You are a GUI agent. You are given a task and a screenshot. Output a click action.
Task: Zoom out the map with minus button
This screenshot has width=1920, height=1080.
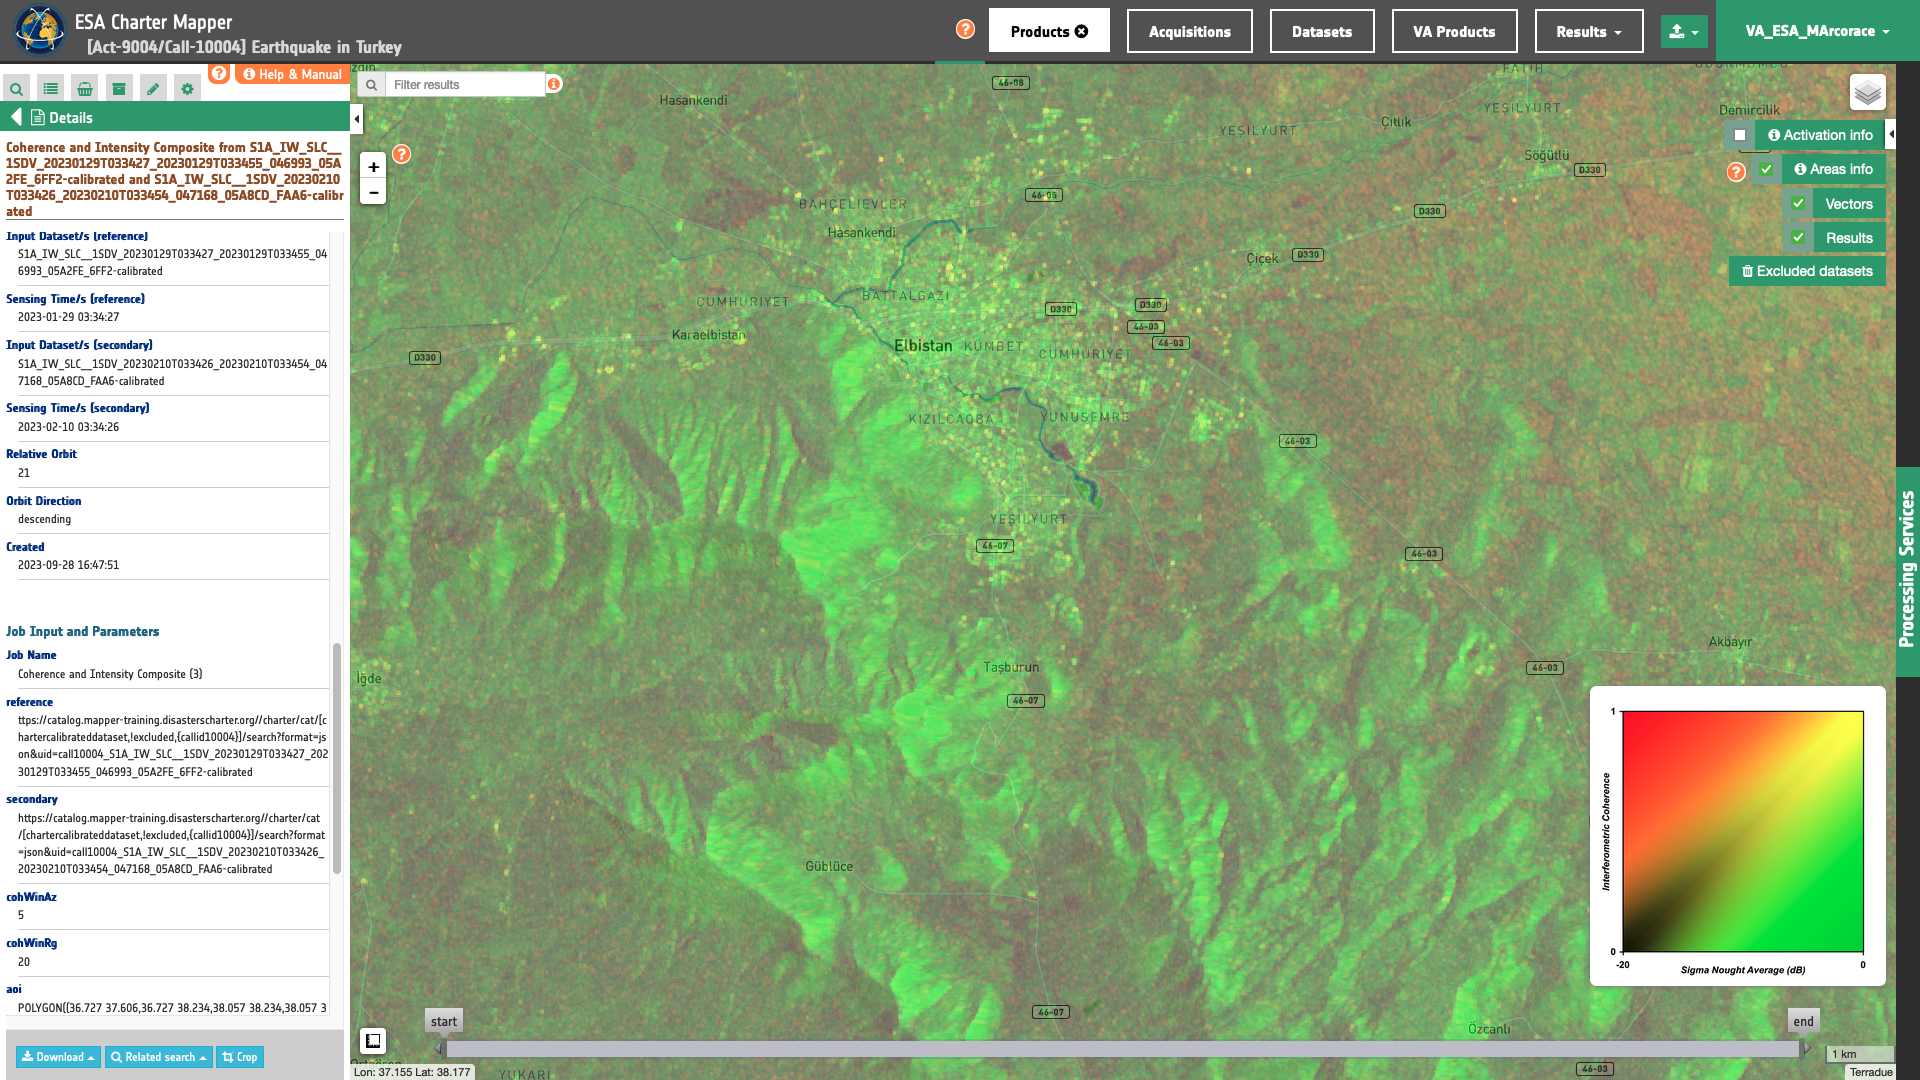[373, 192]
